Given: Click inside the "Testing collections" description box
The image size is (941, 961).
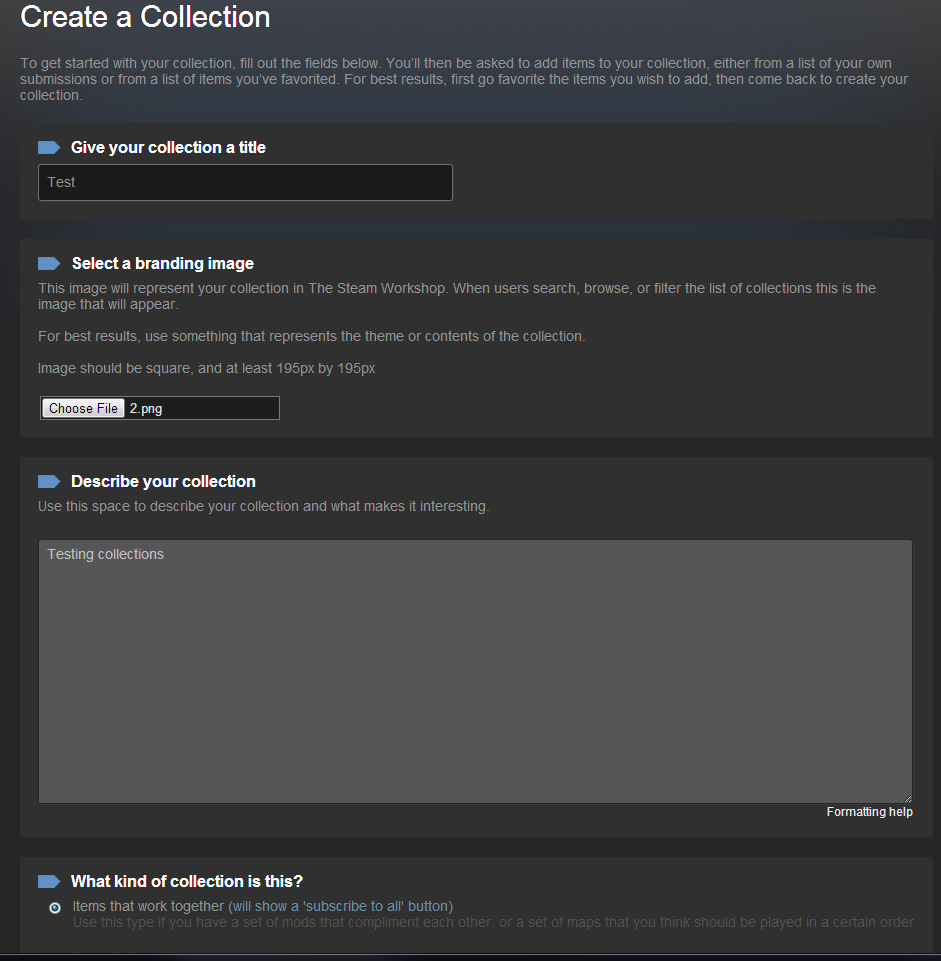Looking at the screenshot, I should tap(475, 670).
